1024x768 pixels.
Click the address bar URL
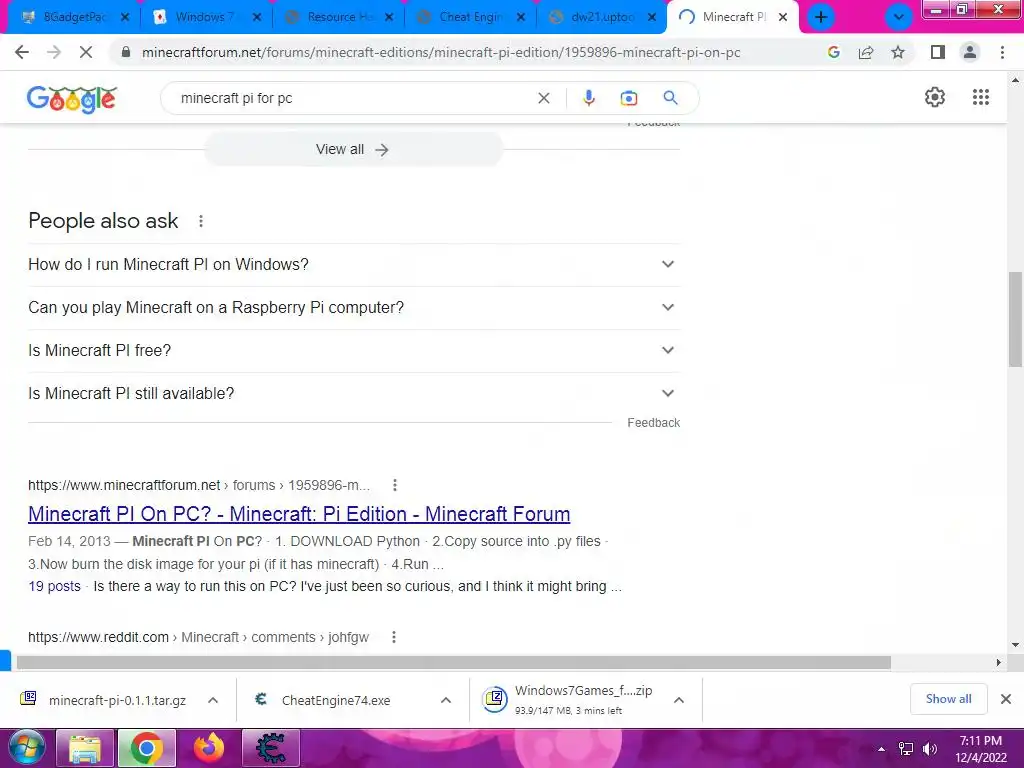[441, 52]
